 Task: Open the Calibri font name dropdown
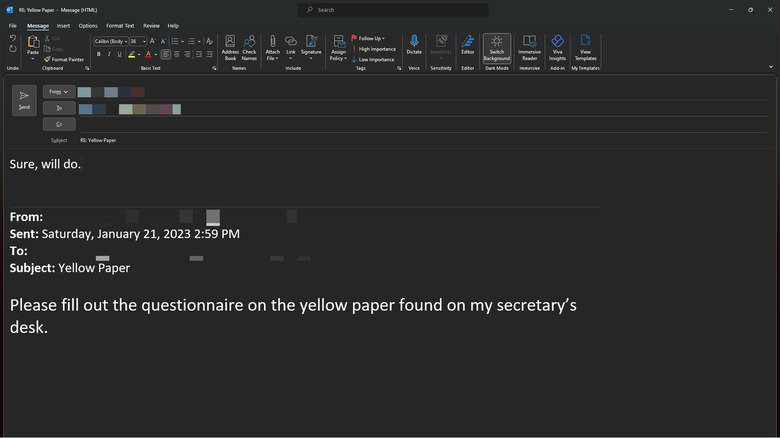point(111,41)
